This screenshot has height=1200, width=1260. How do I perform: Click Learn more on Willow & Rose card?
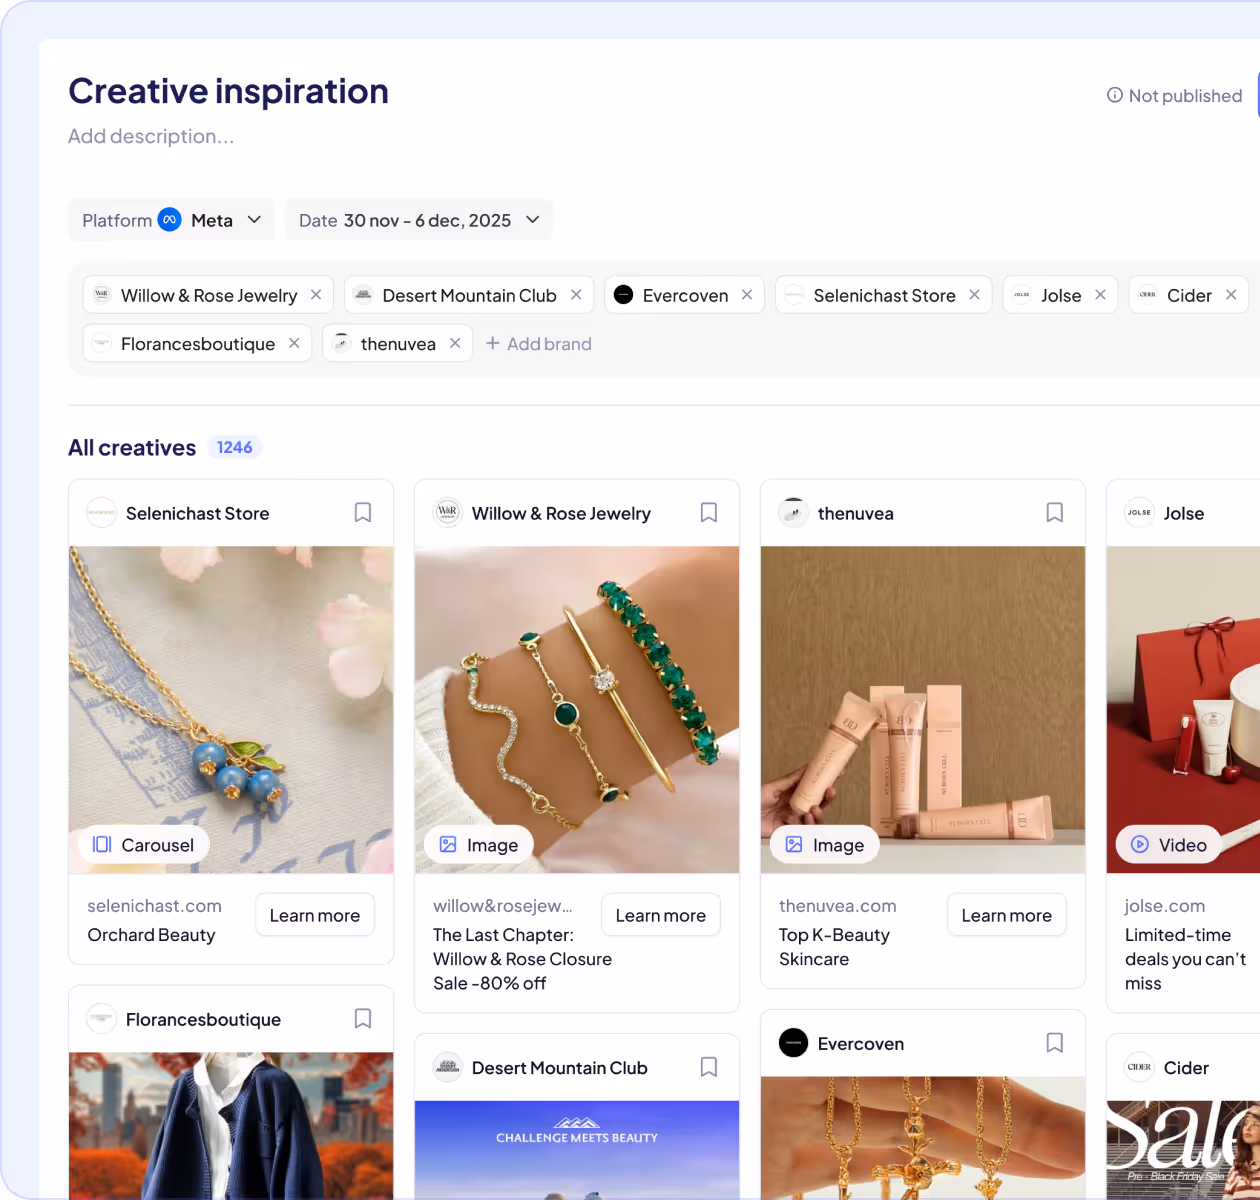[661, 915]
